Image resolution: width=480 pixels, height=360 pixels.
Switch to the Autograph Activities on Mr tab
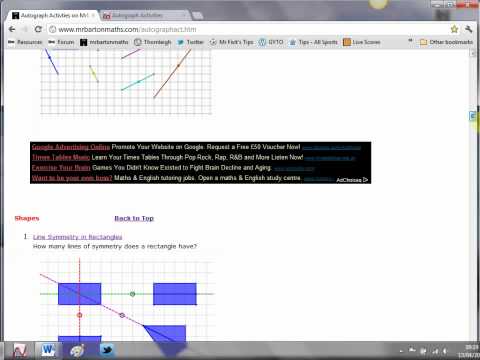(x=53, y=15)
